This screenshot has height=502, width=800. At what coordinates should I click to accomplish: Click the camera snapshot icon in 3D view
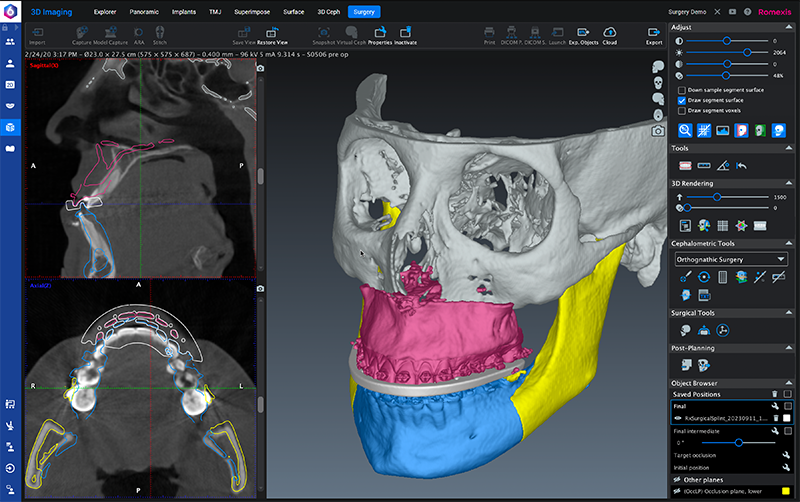[x=658, y=131]
